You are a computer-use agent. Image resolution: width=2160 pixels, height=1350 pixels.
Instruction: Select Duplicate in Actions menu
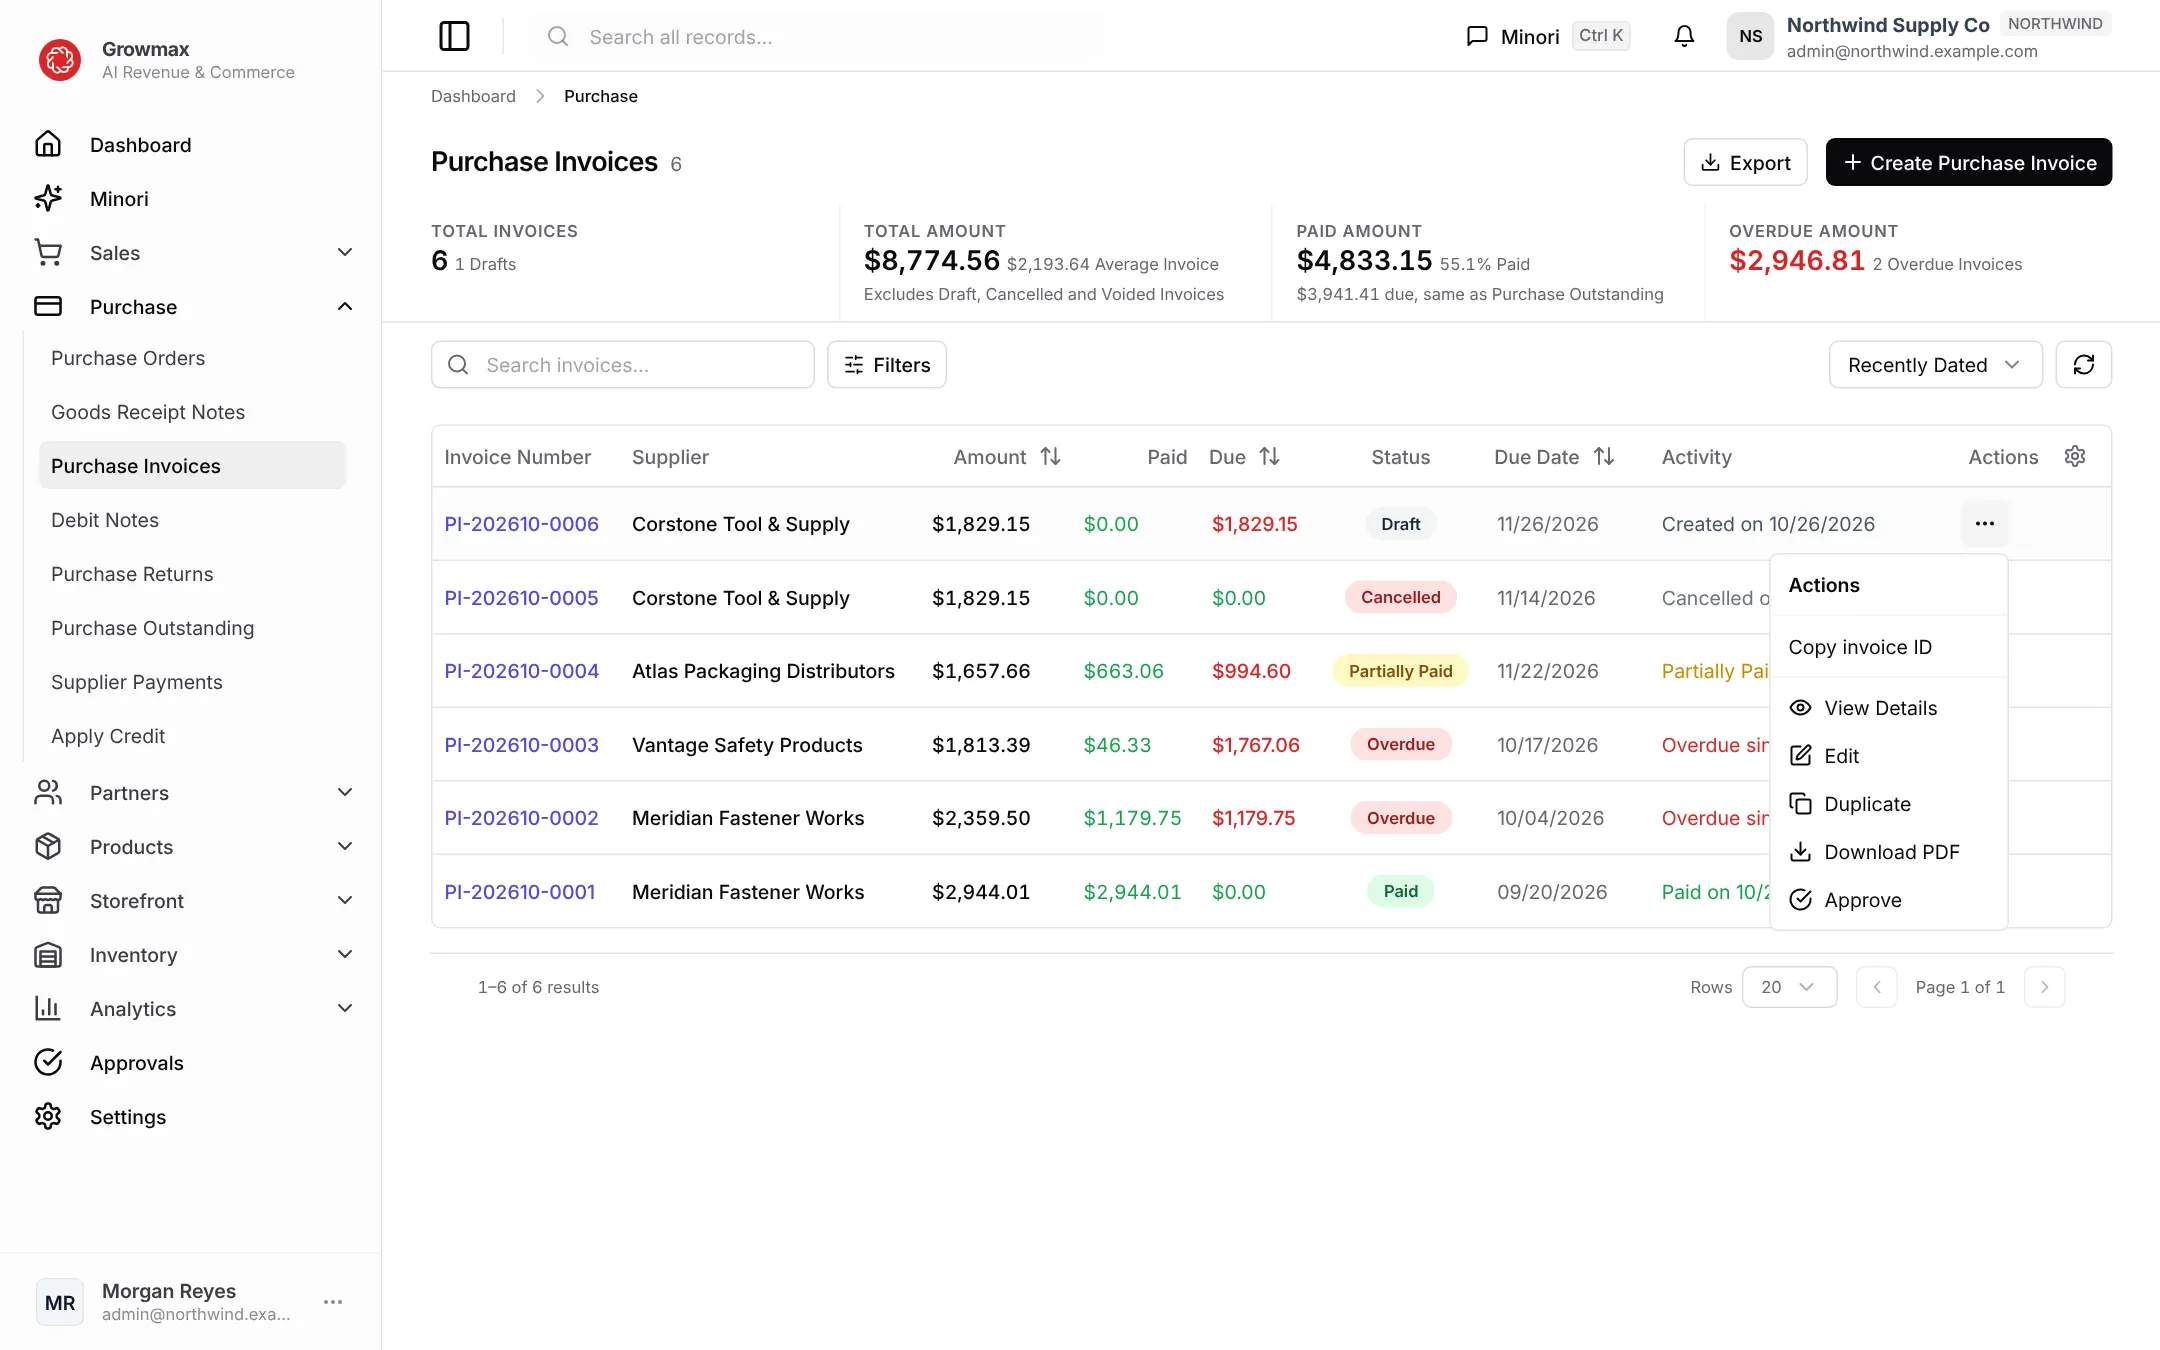point(1888,803)
